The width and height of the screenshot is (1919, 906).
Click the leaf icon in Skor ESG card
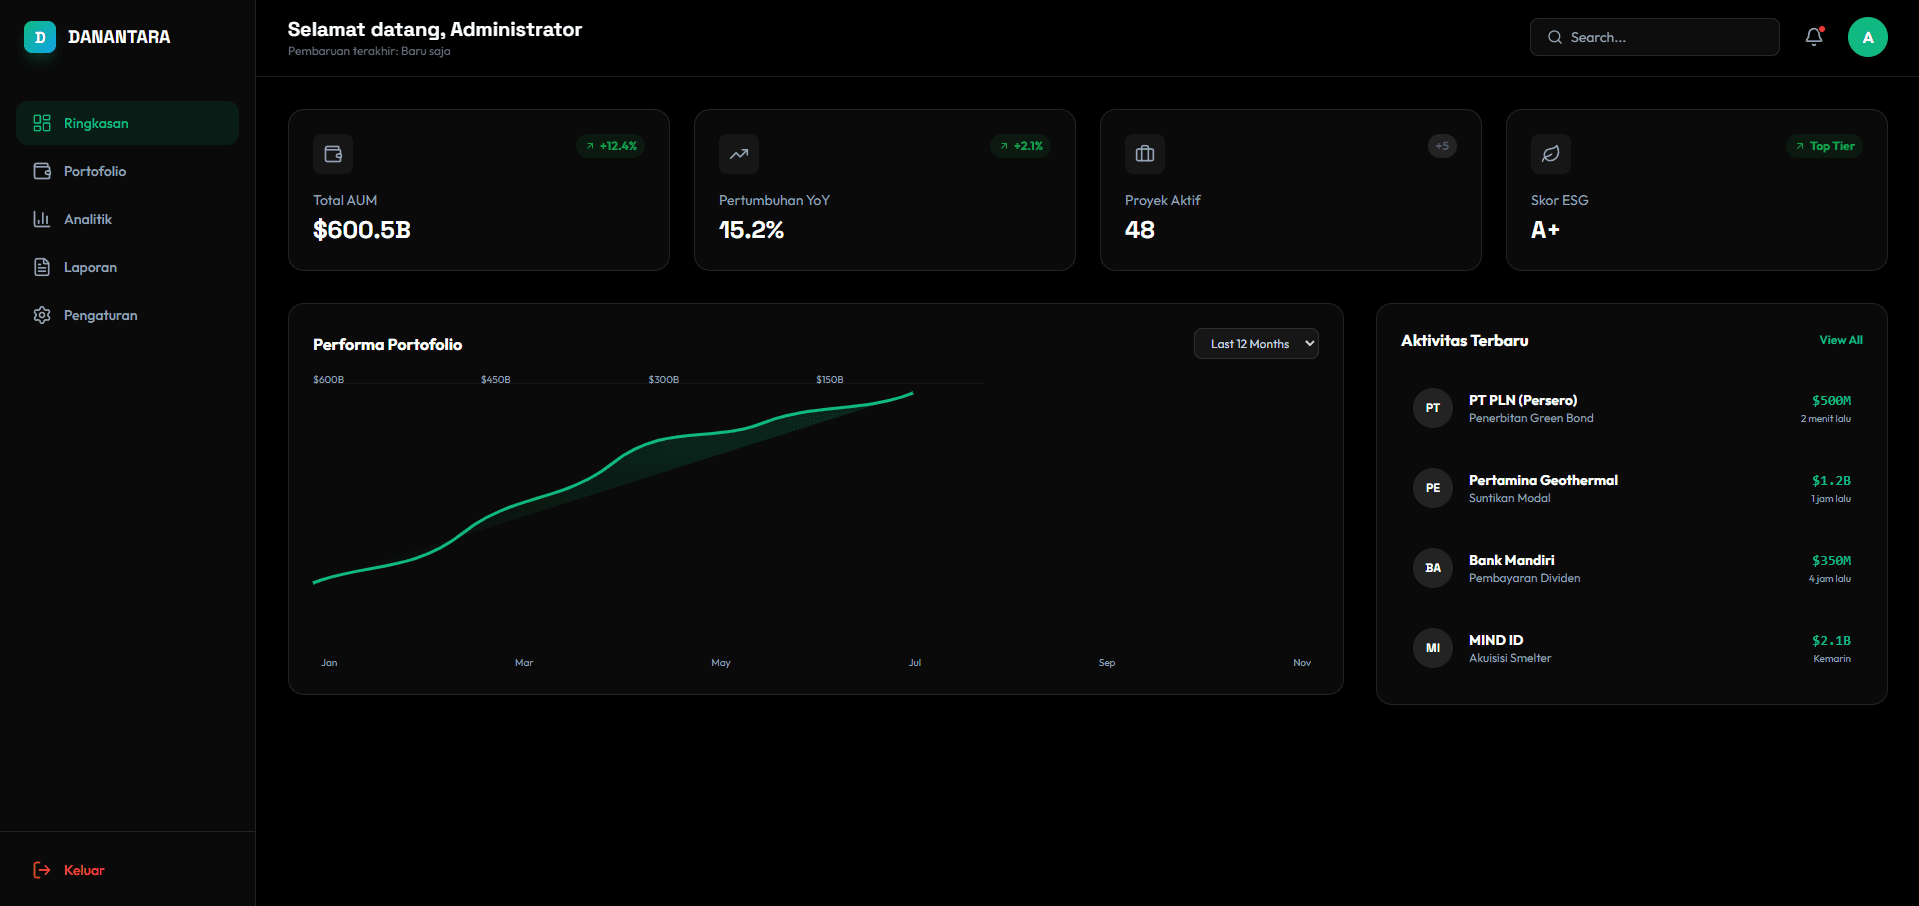click(1551, 154)
